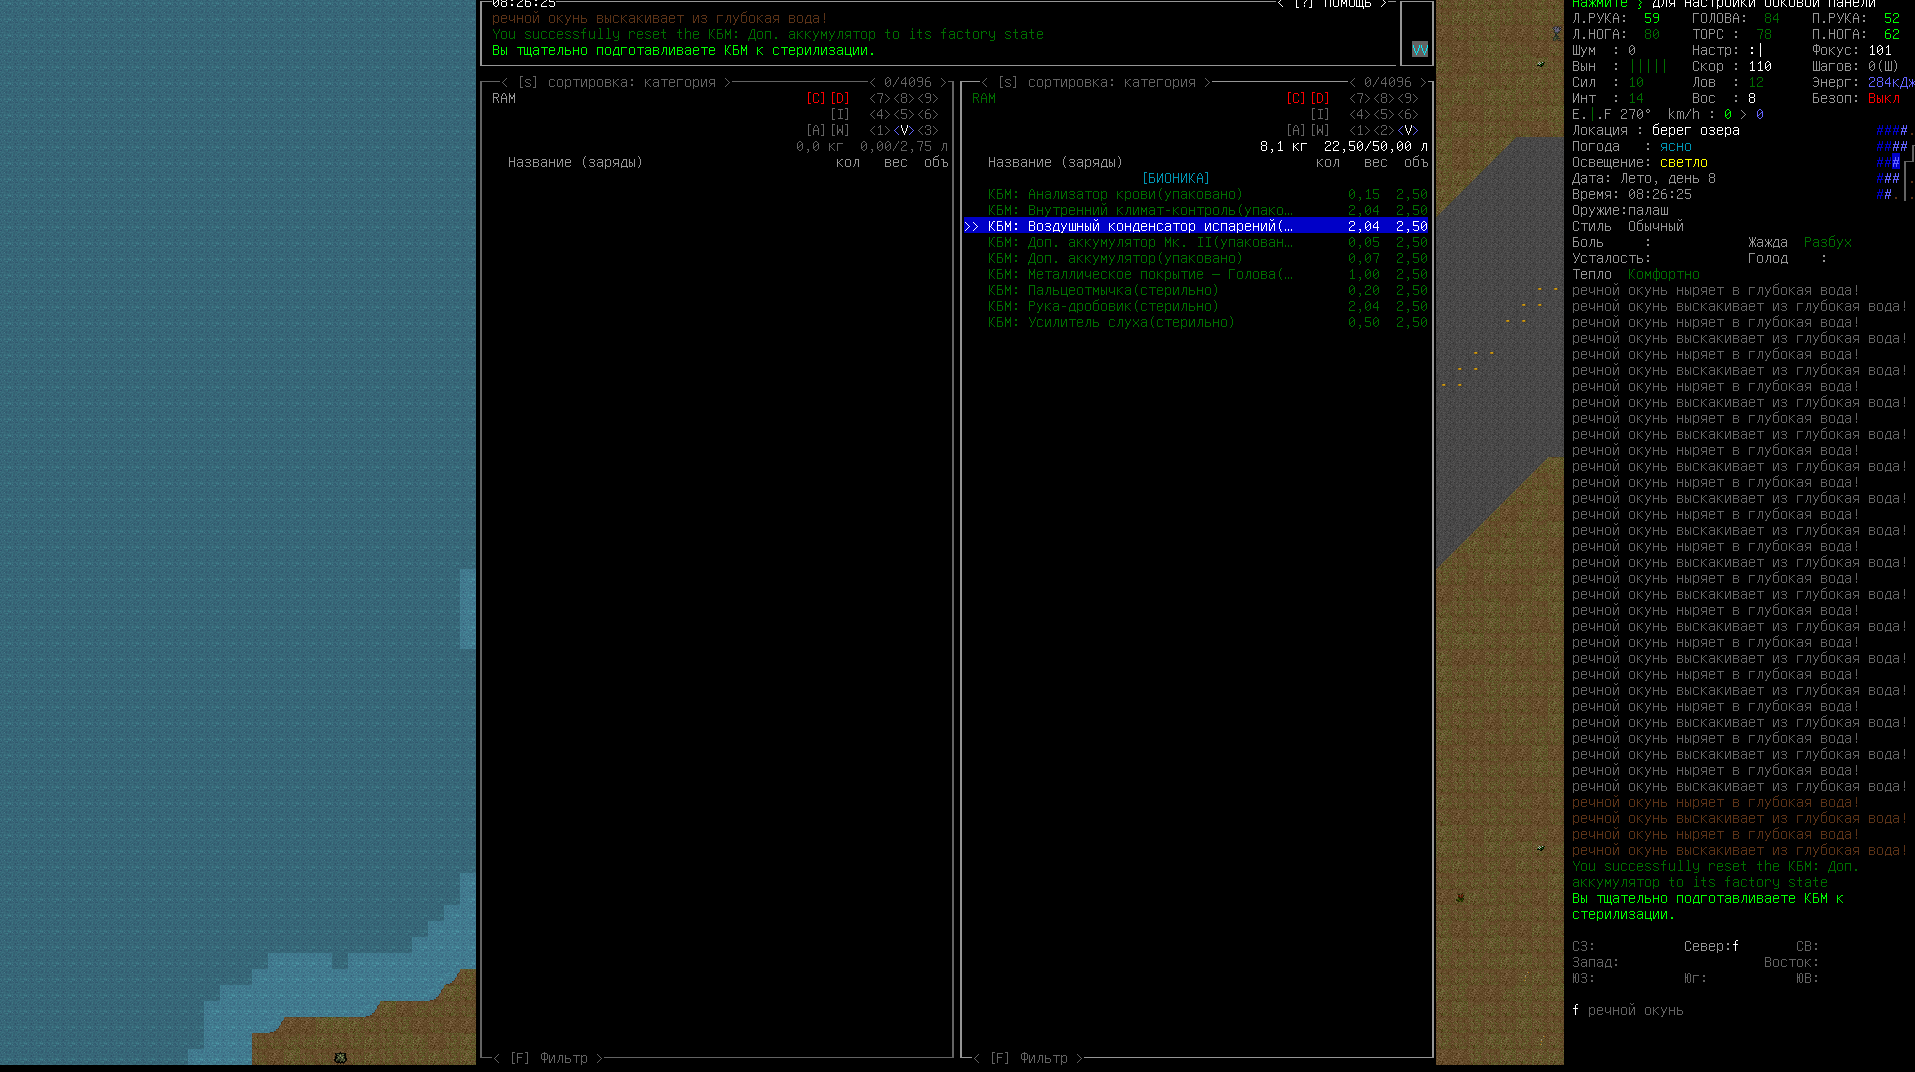Change sort mode in empty left pane header
This screenshot has width=1915, height=1072.
(x=616, y=82)
